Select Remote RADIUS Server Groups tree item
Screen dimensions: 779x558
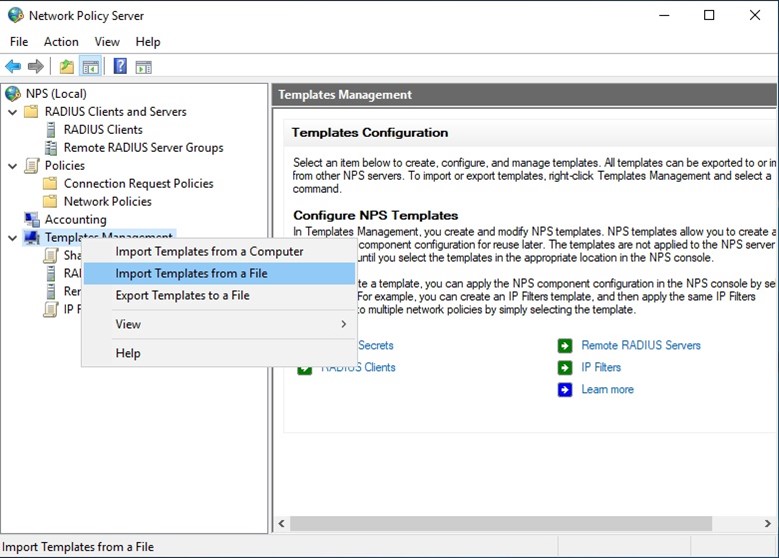point(144,148)
